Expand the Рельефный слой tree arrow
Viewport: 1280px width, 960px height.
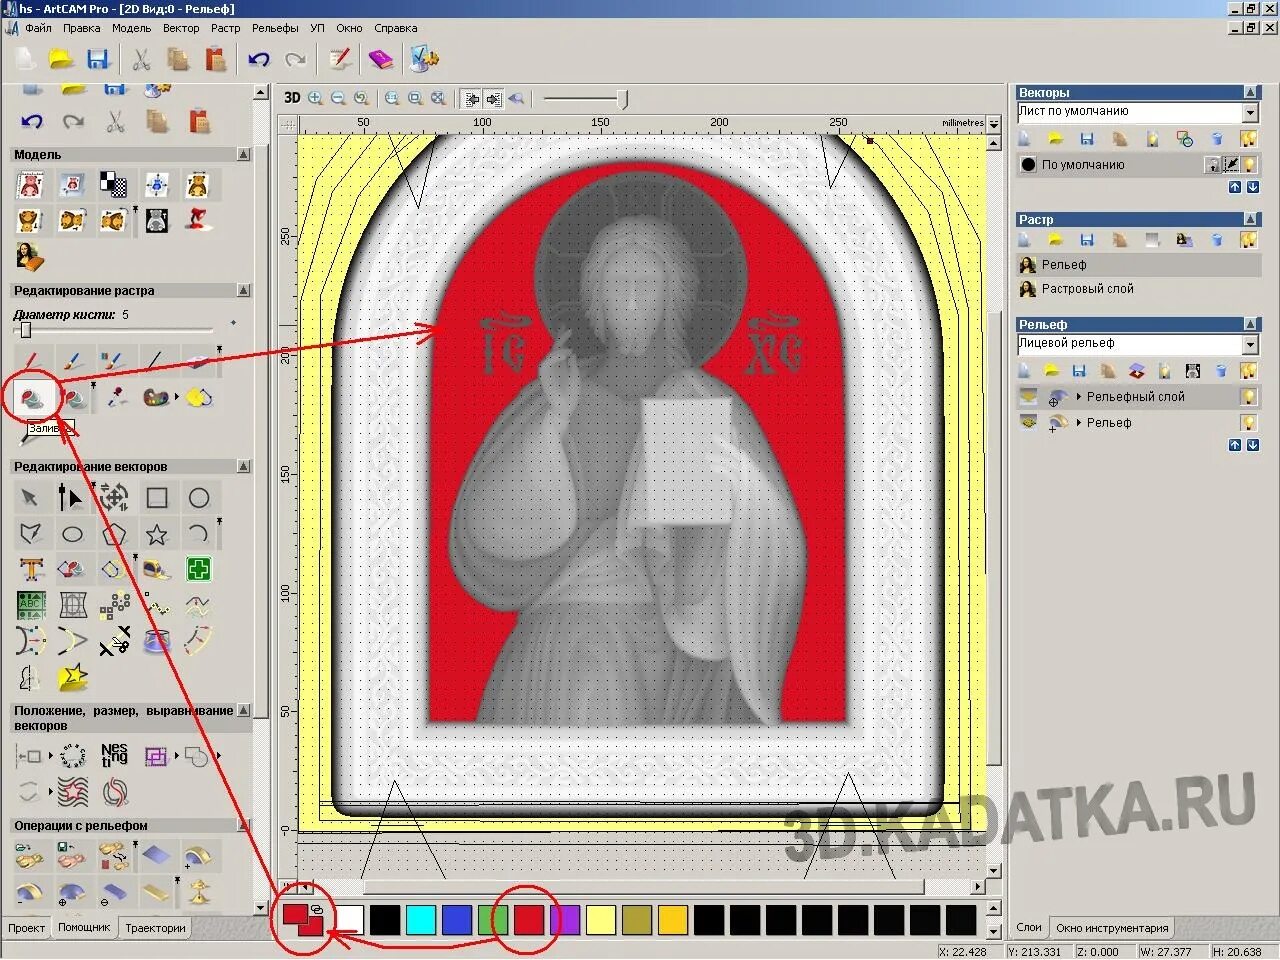click(1079, 397)
